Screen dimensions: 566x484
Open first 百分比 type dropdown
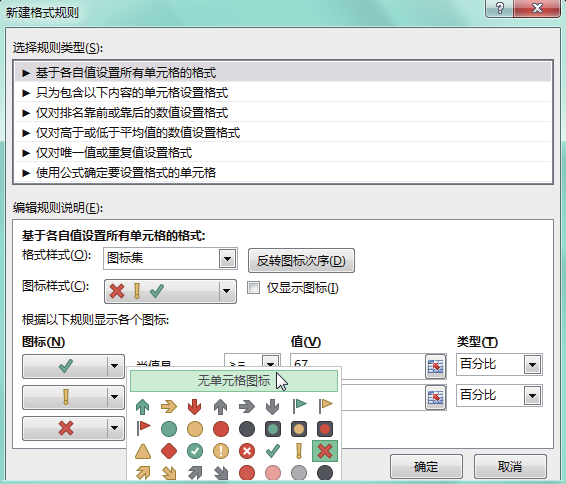532,365
